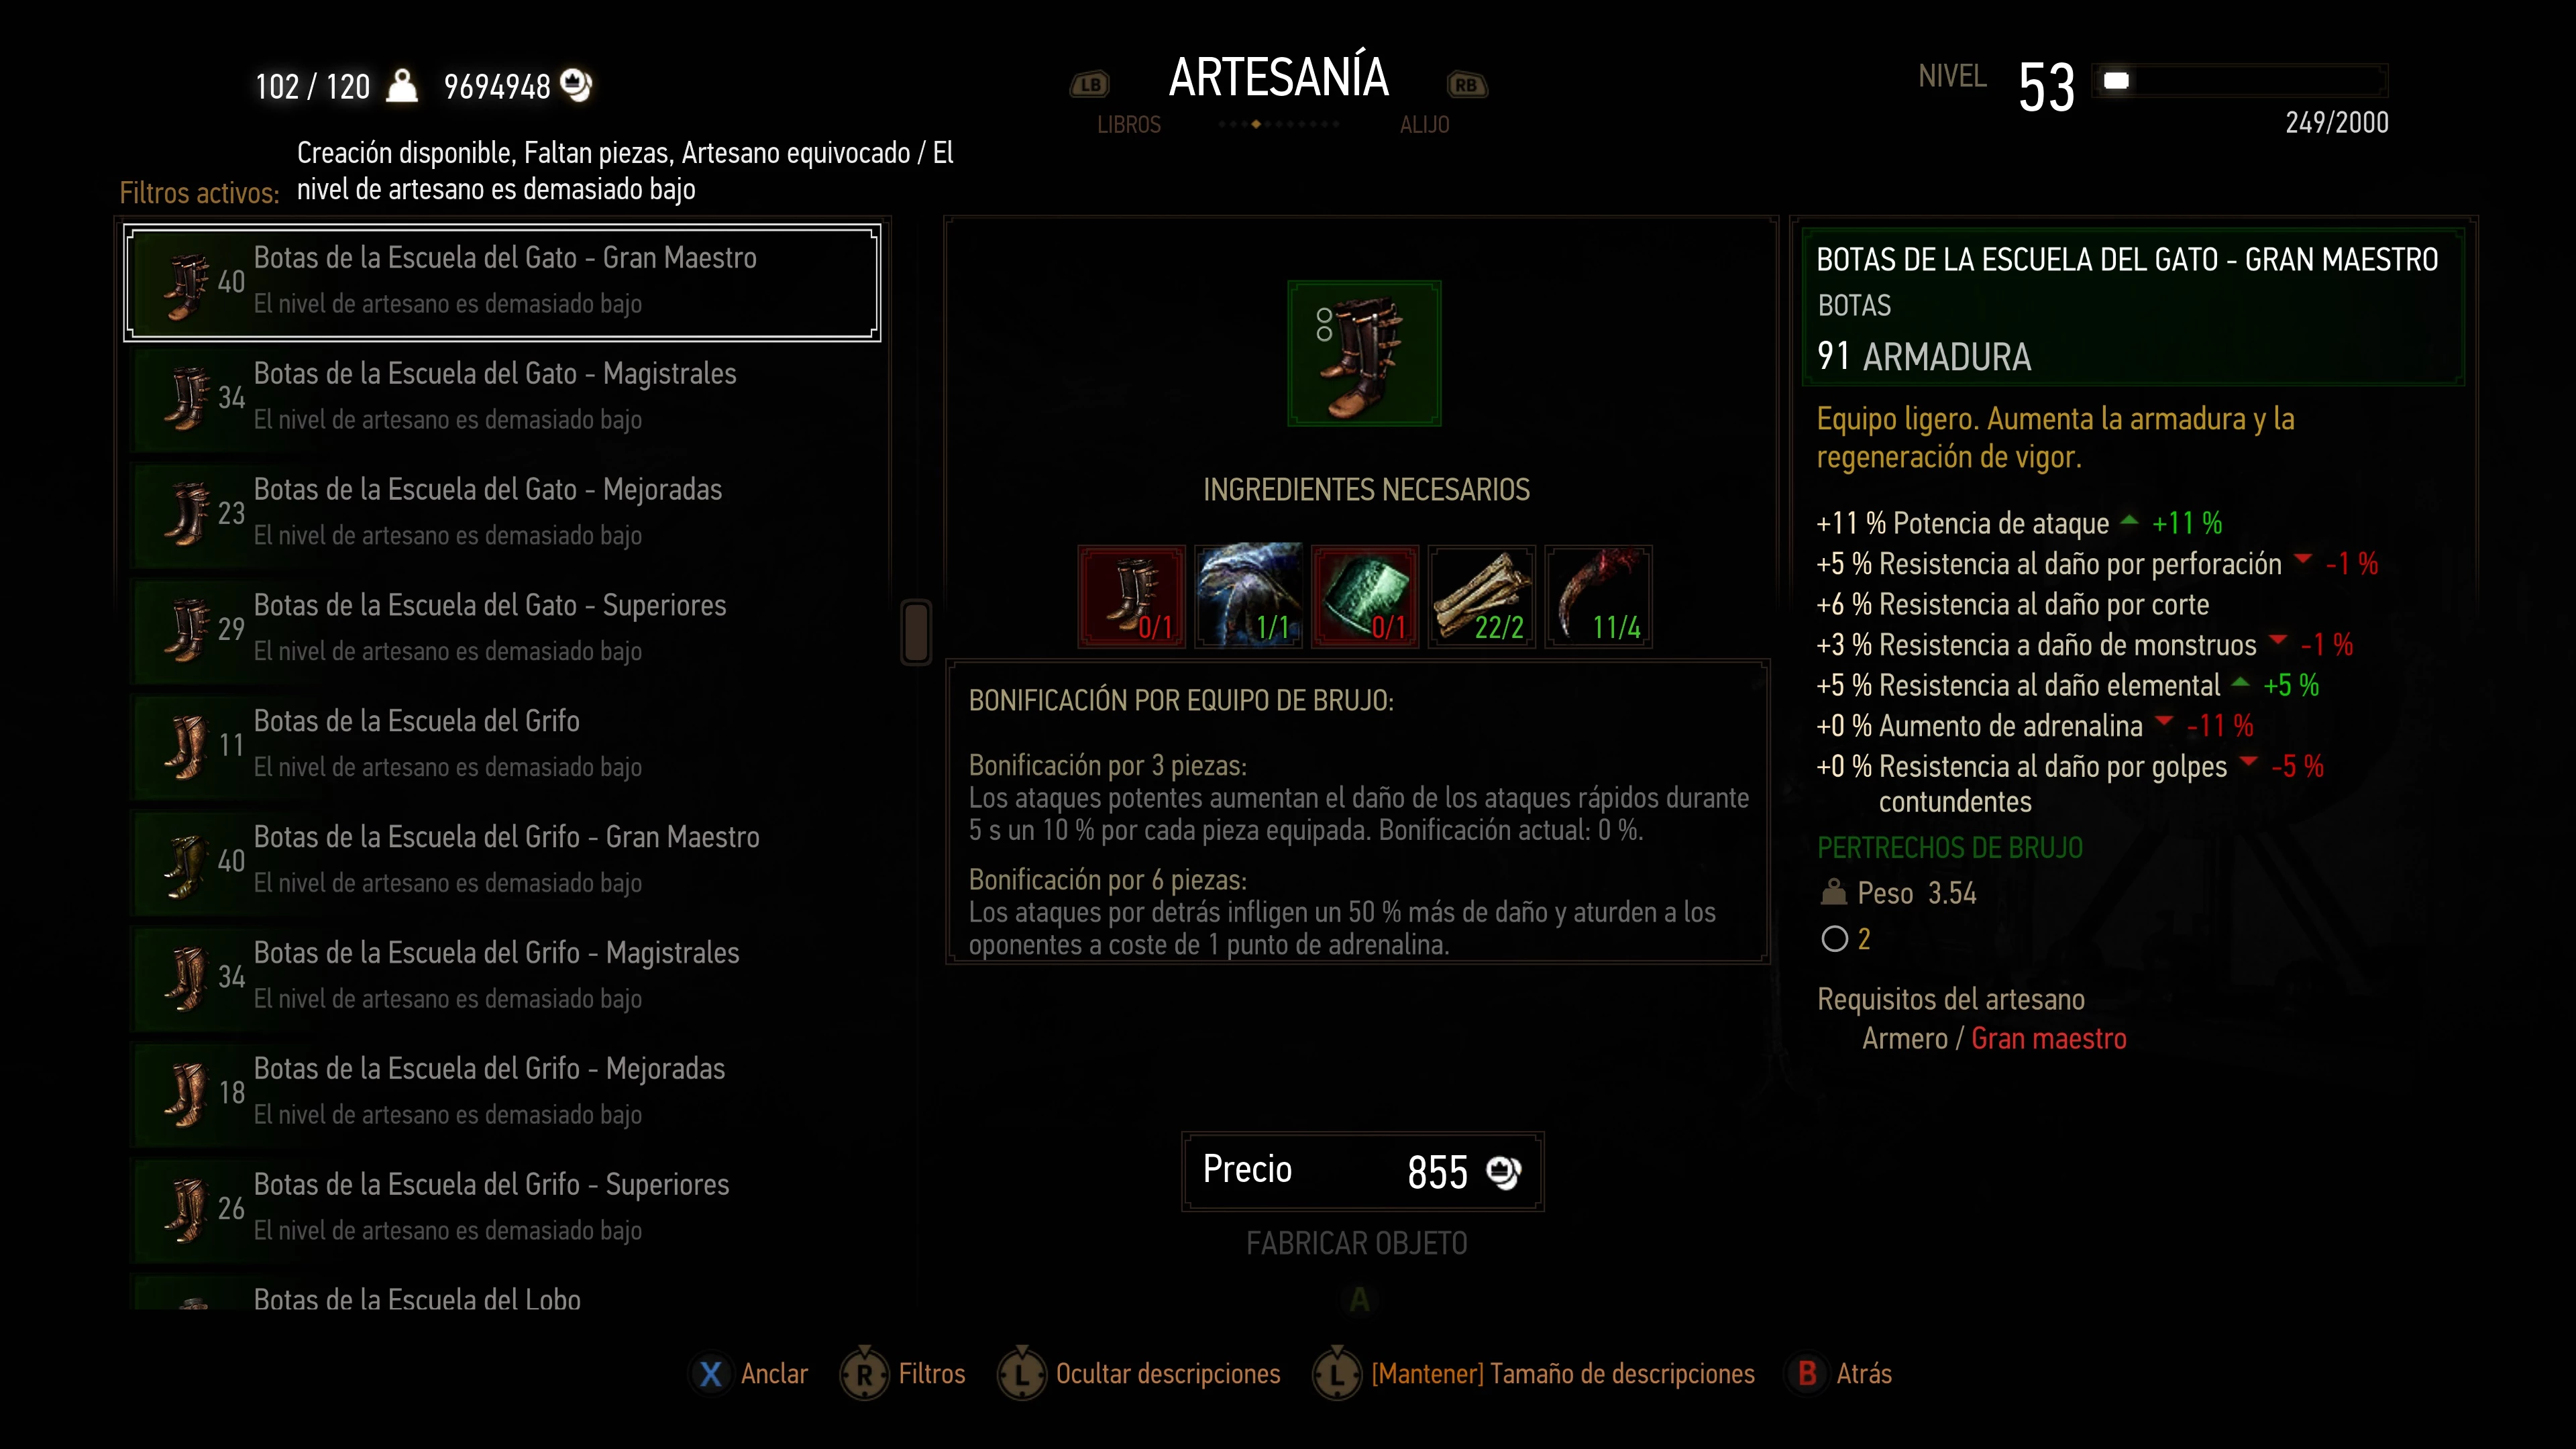
Task: Select Botas de la Escuela del Grifo - Gran Maestro
Action: [503, 861]
